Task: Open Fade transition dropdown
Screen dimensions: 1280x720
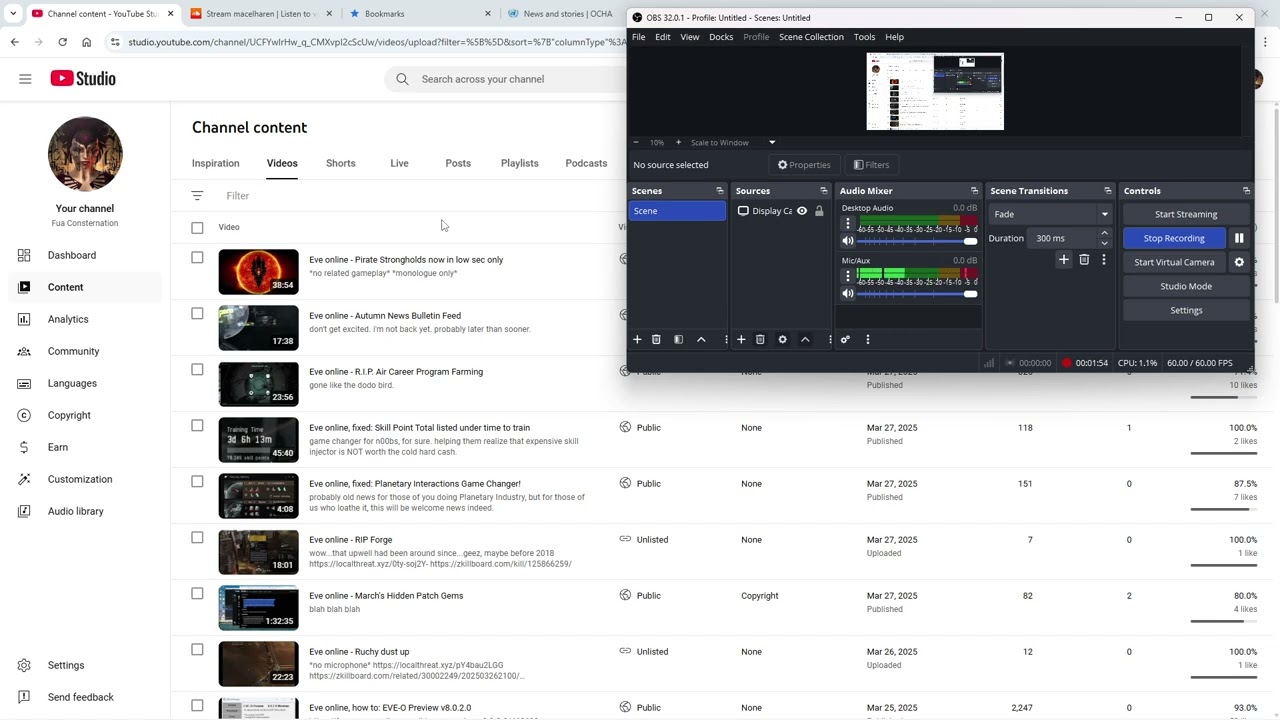Action: [x=1051, y=214]
